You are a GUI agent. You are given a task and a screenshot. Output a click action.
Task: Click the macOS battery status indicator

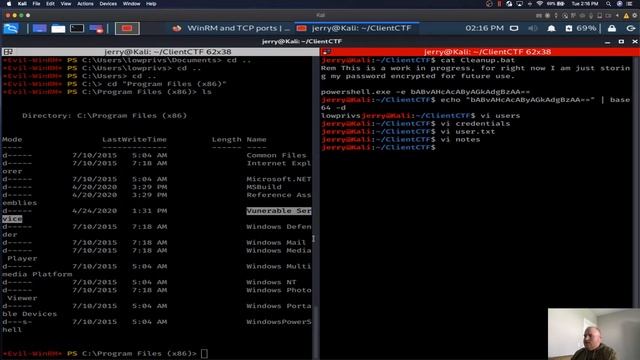click(x=556, y=4)
